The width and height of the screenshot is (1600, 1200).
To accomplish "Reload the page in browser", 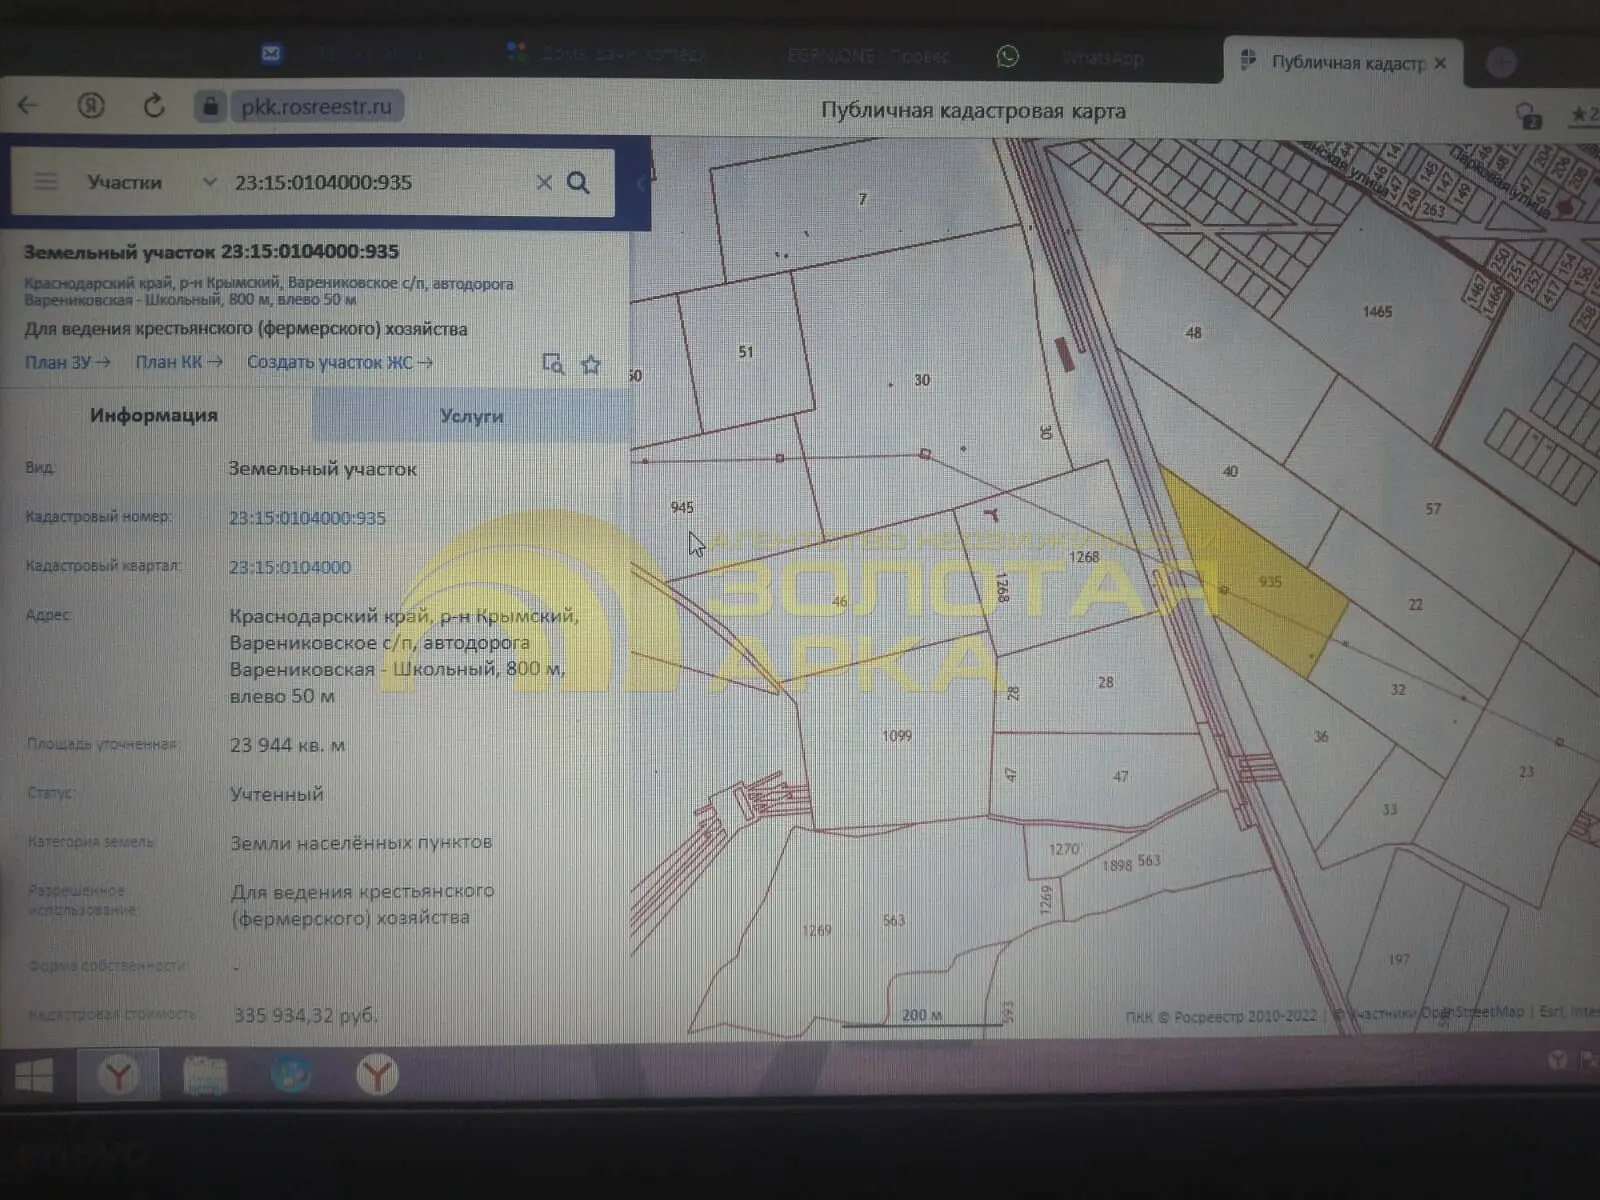I will [x=154, y=105].
